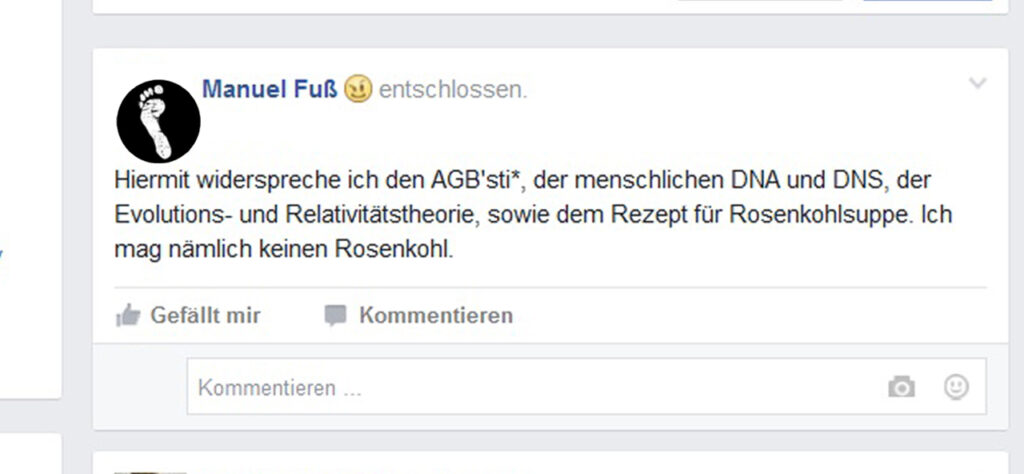Click the "Kommentieren" action label

tap(436, 315)
